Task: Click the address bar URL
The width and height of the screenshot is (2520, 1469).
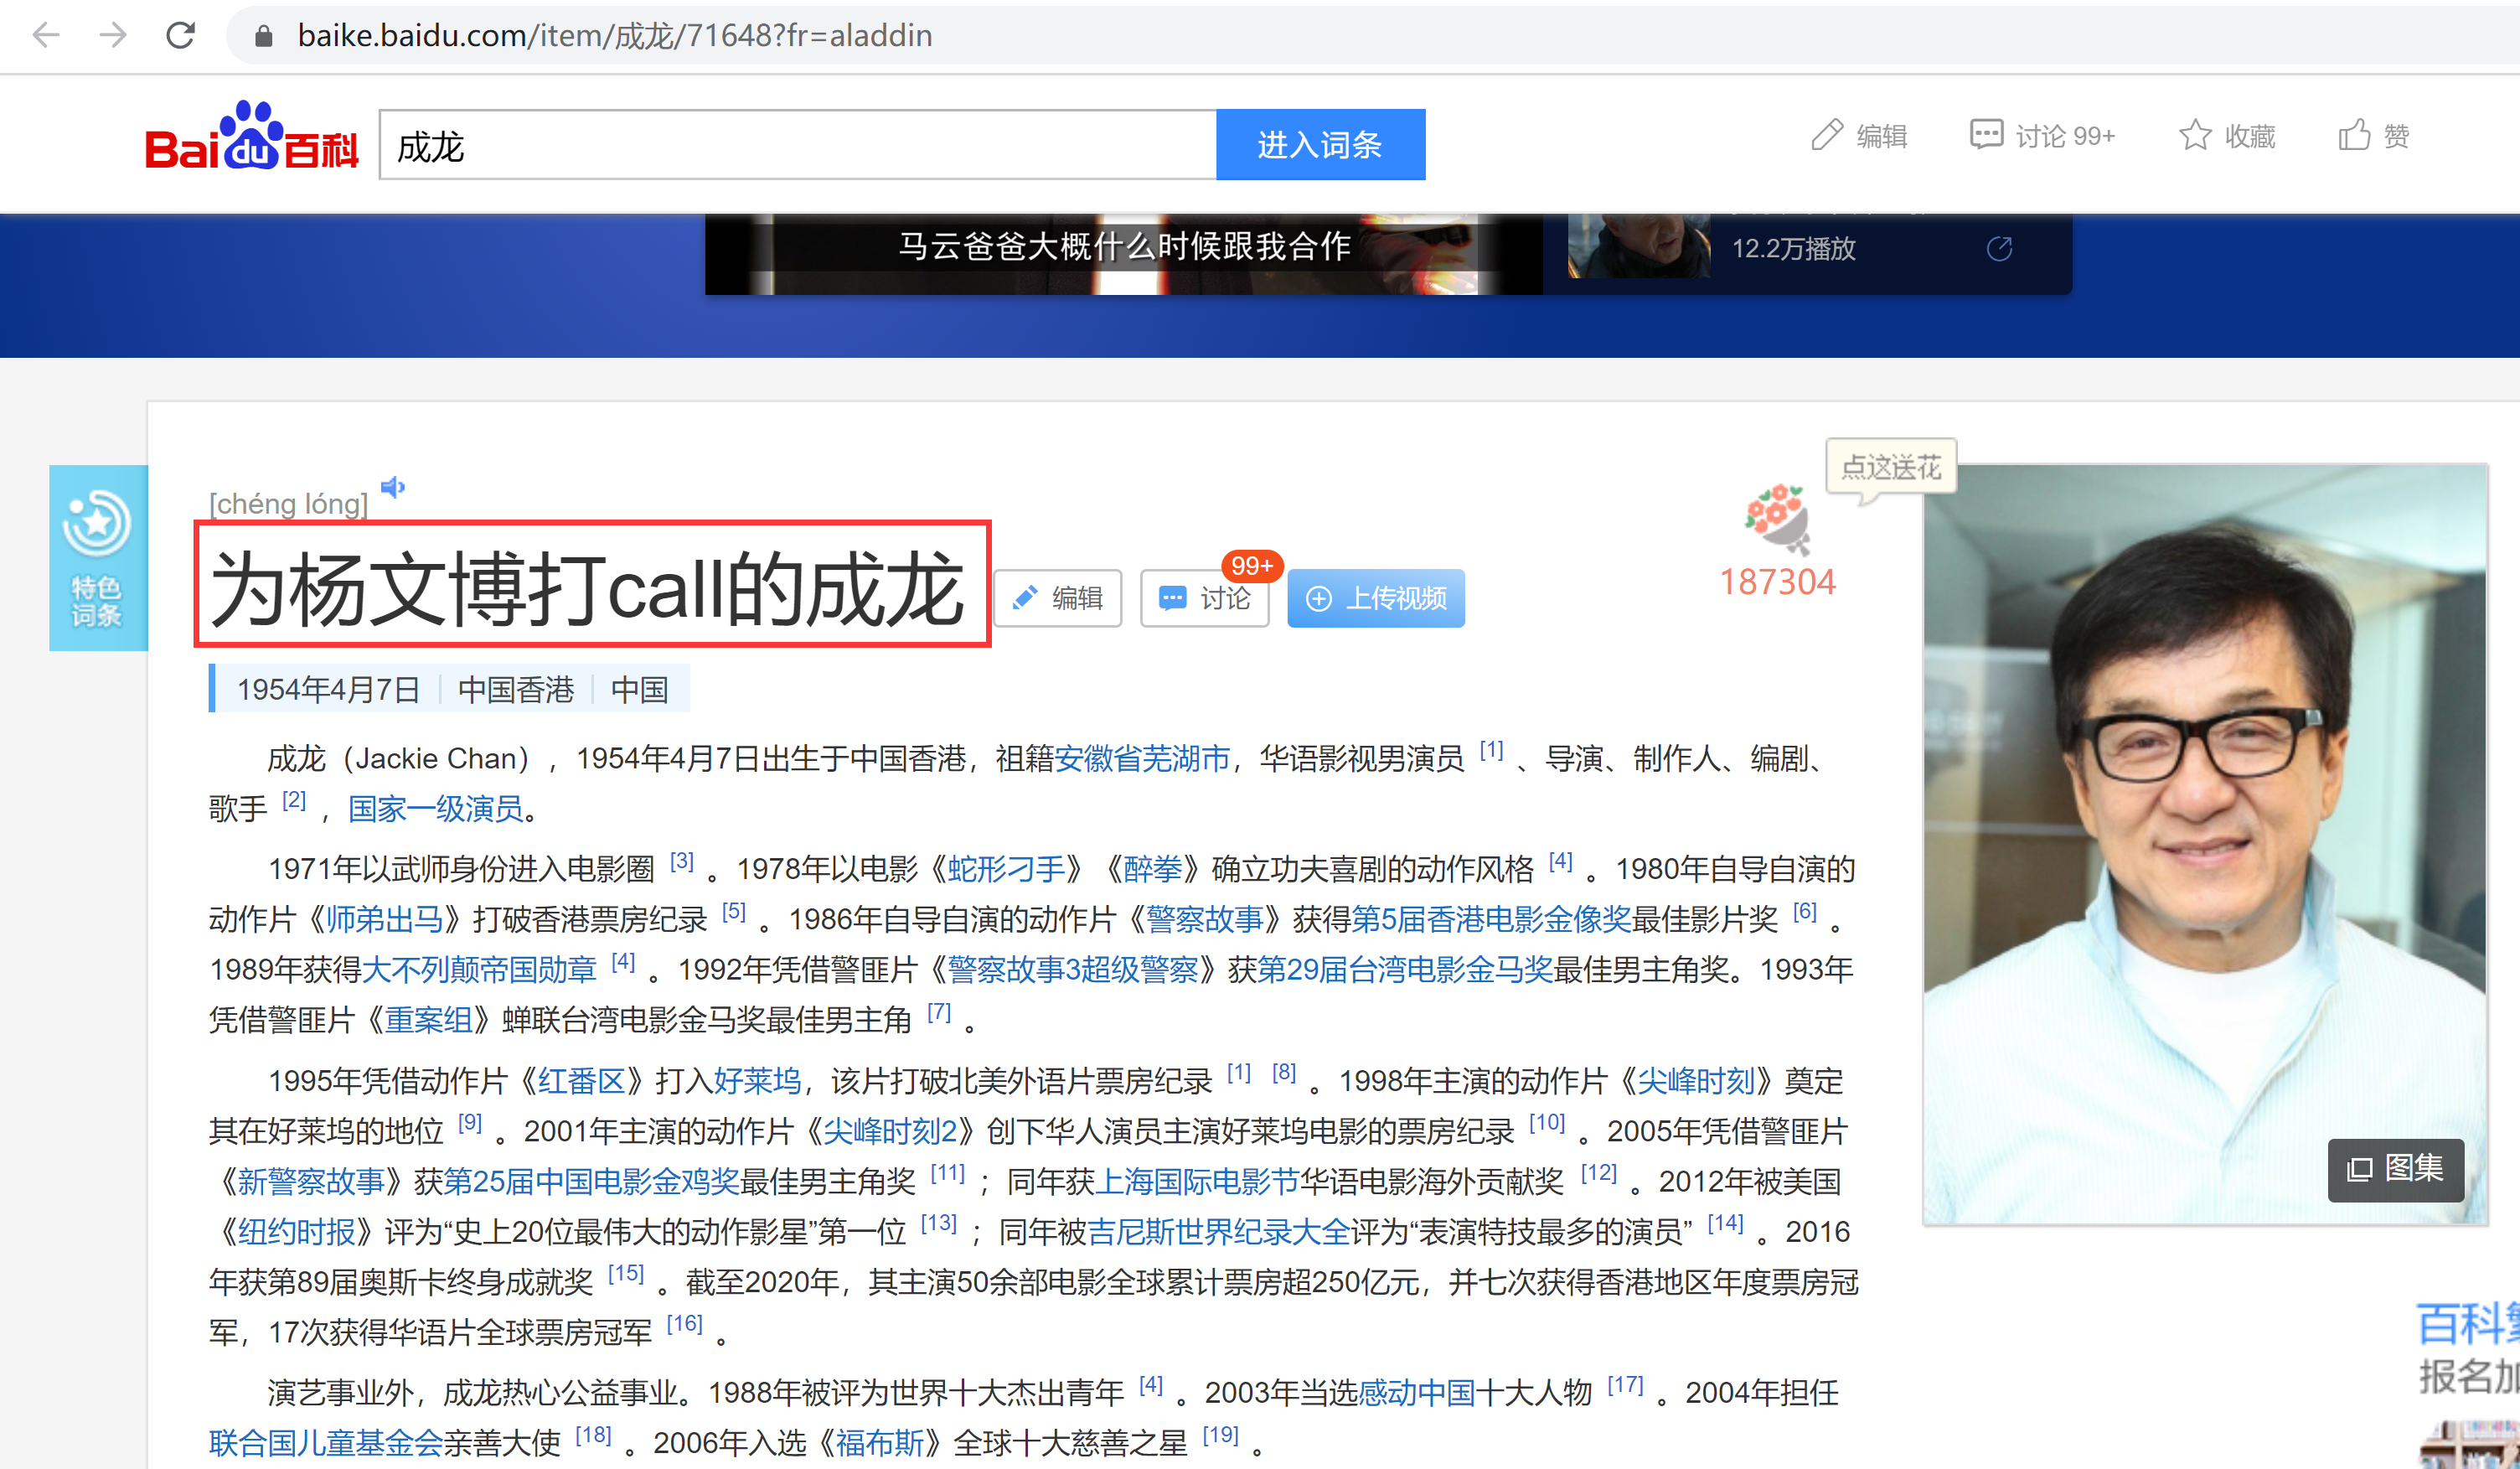Action: [615, 36]
